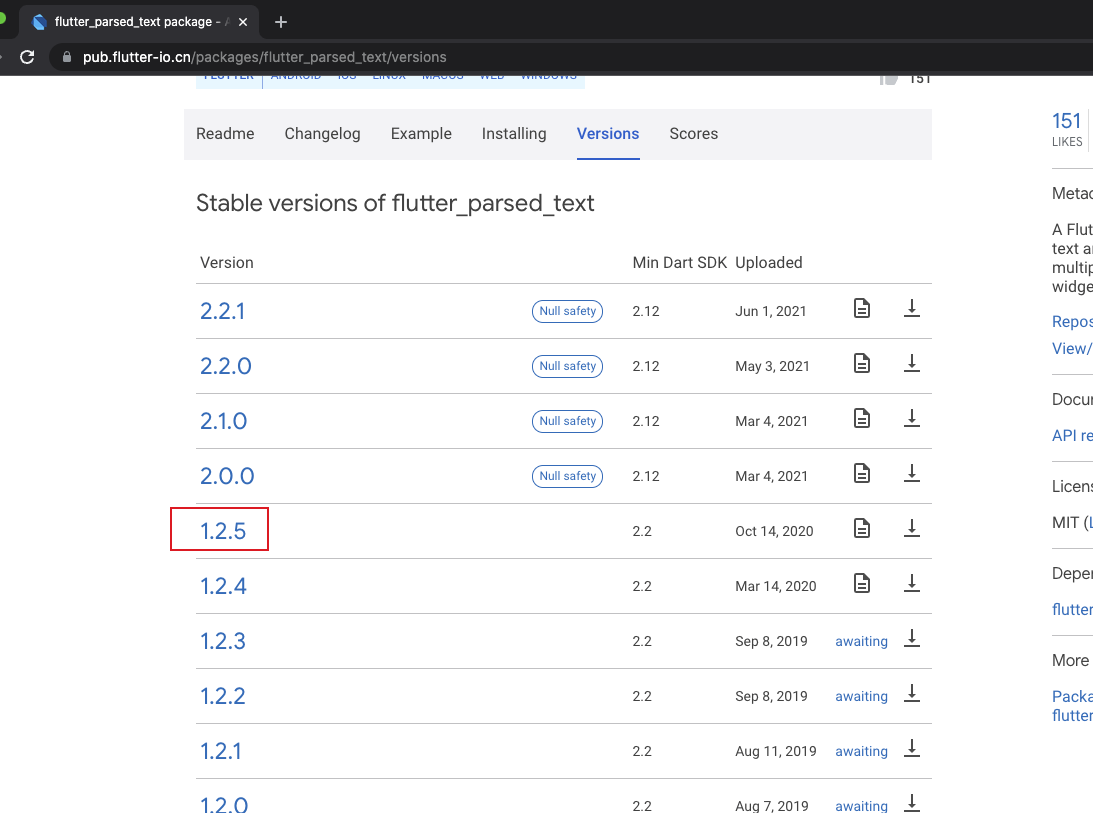This screenshot has height=813, width=1093.
Task: Click the Null safety badge for 2.2.1
Action: pyautogui.click(x=567, y=311)
